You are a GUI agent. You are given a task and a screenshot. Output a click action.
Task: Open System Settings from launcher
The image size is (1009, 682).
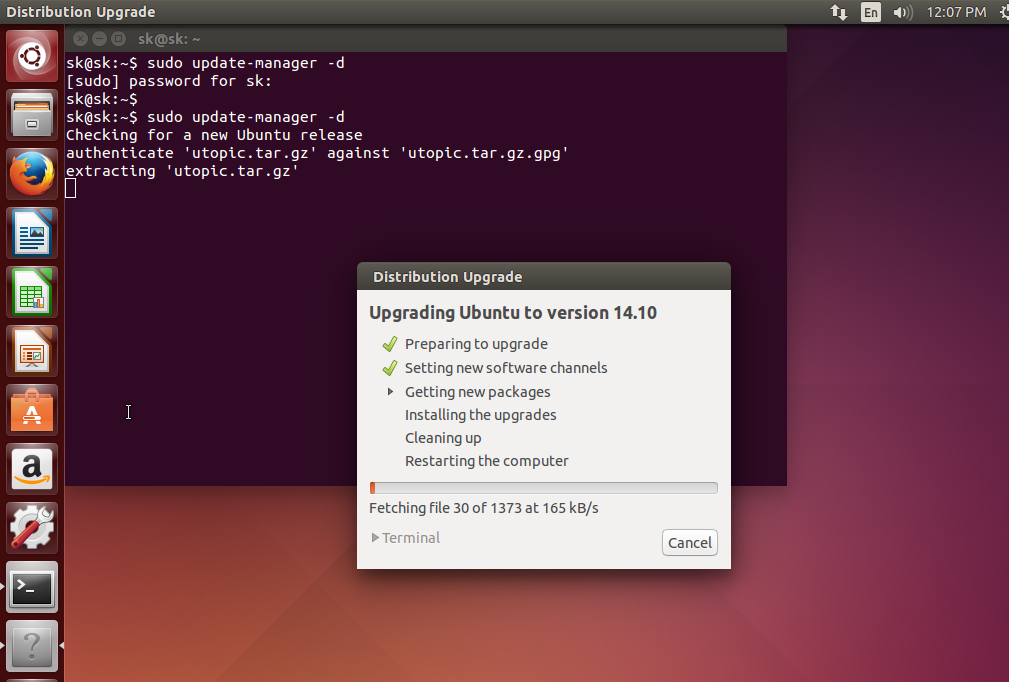point(32,529)
